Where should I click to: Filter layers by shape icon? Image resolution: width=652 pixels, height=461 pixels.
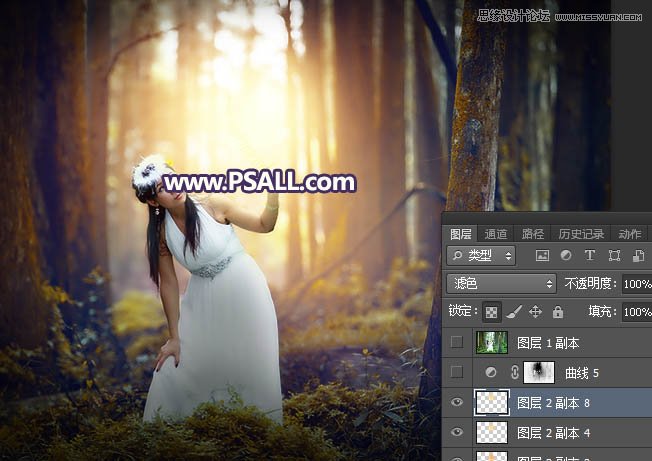tap(614, 255)
